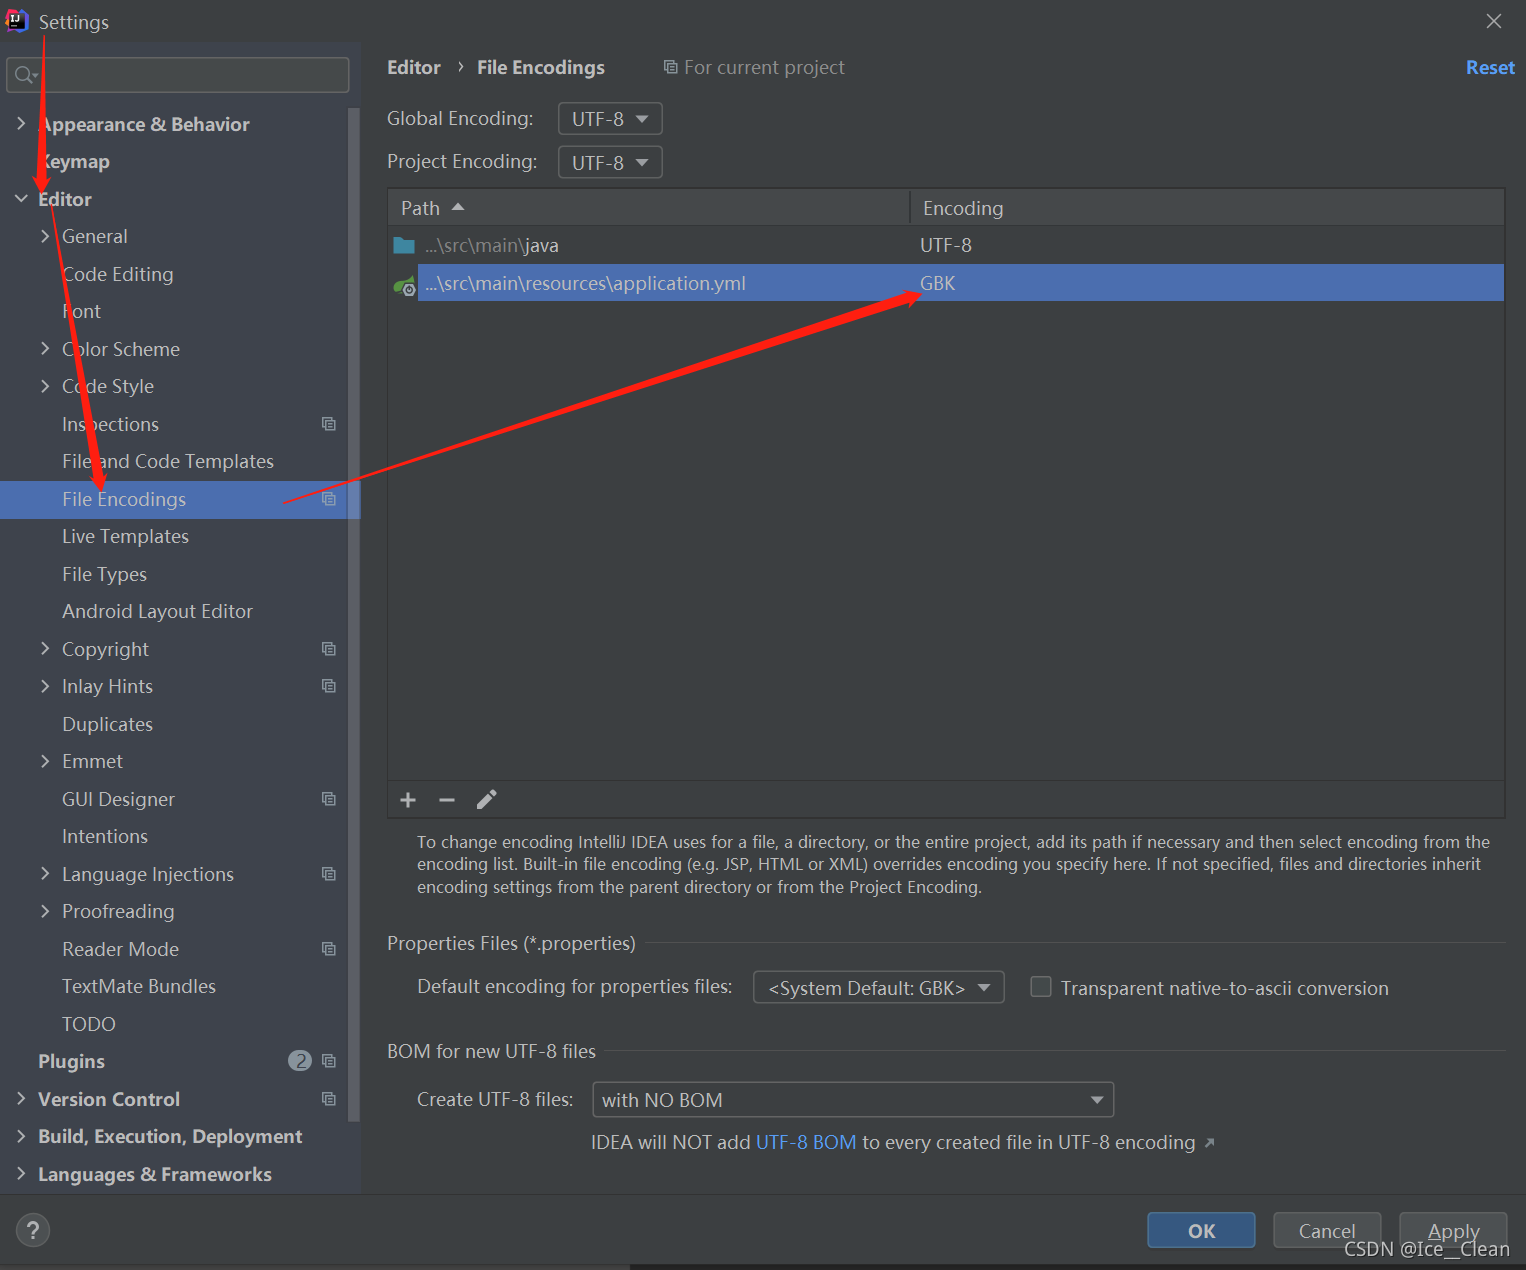Image resolution: width=1526 pixels, height=1270 pixels.
Task: Click the Editor breadcrumb
Action: tap(414, 67)
